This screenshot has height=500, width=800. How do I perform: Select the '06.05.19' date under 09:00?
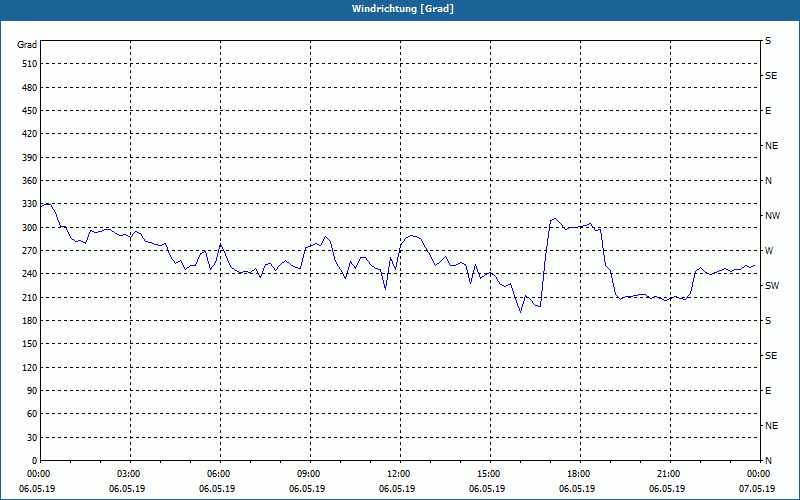coord(307,489)
